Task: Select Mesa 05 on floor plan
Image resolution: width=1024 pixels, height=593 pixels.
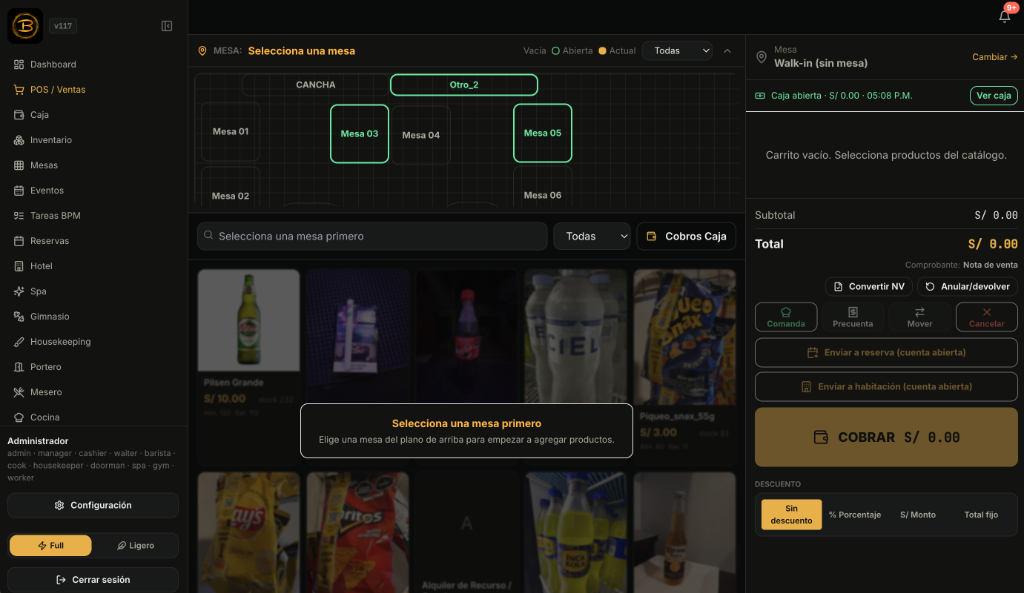Action: (x=543, y=133)
